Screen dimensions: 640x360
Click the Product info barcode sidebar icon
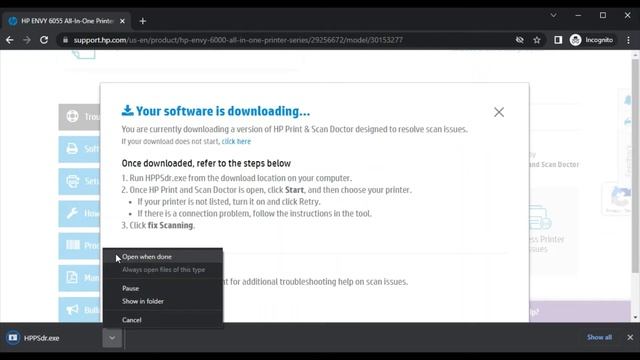click(x=73, y=245)
